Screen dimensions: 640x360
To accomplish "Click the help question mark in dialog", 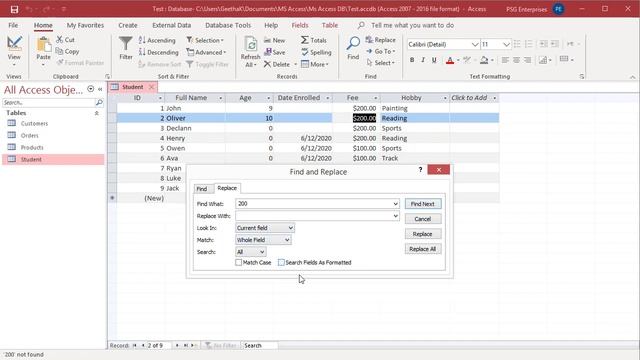I will click(x=420, y=169).
